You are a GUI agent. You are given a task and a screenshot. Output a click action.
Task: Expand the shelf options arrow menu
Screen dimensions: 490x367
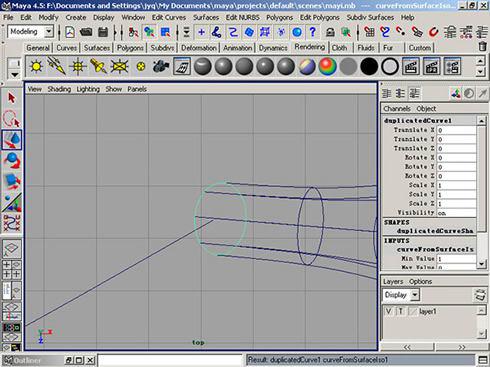[14, 75]
